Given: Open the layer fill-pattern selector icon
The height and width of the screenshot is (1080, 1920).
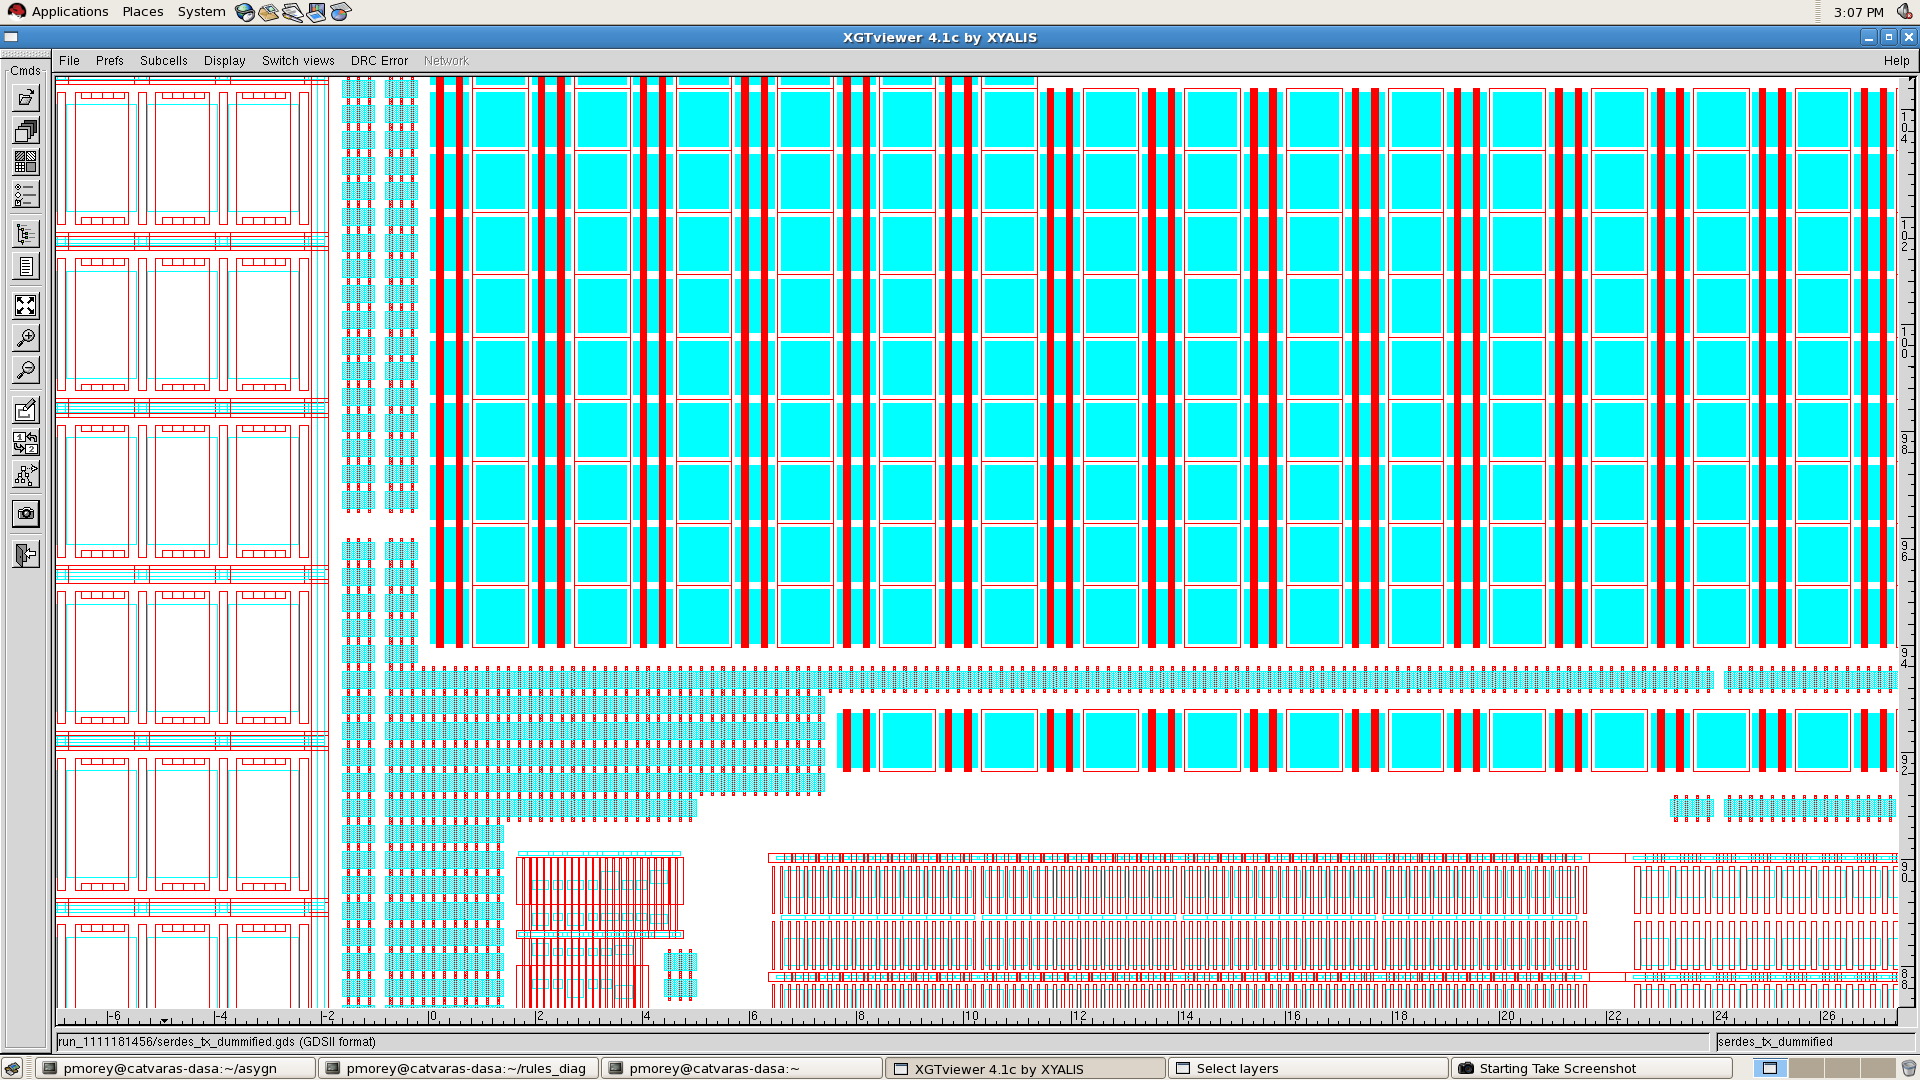Looking at the screenshot, I should 25,163.
